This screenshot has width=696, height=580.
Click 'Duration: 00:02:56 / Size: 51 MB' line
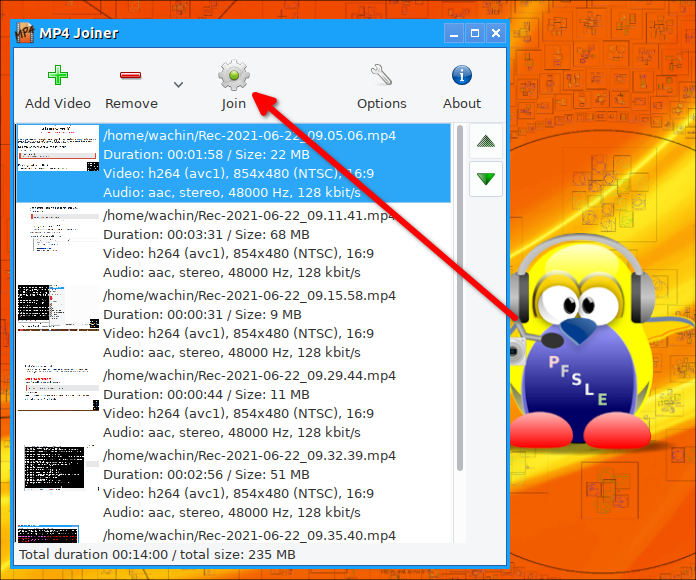tap(206, 474)
